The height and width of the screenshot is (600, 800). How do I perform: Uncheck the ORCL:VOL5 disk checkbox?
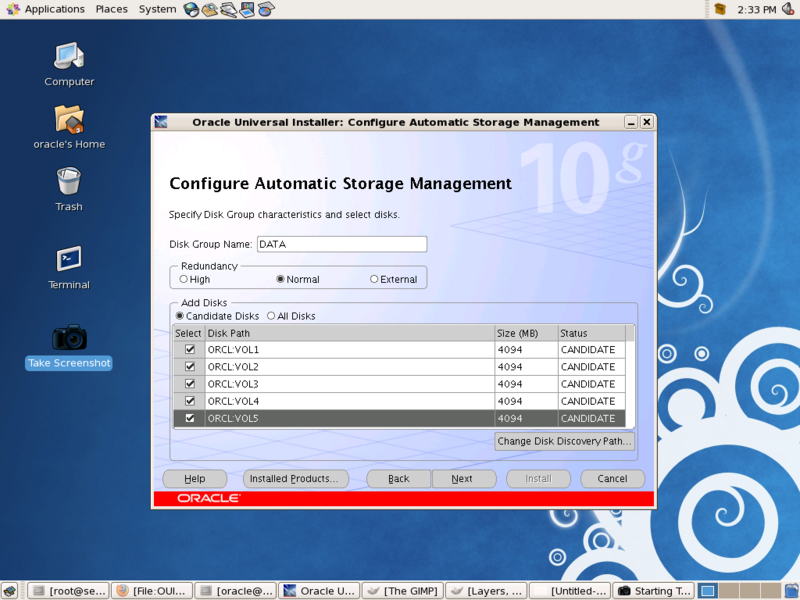click(190, 418)
